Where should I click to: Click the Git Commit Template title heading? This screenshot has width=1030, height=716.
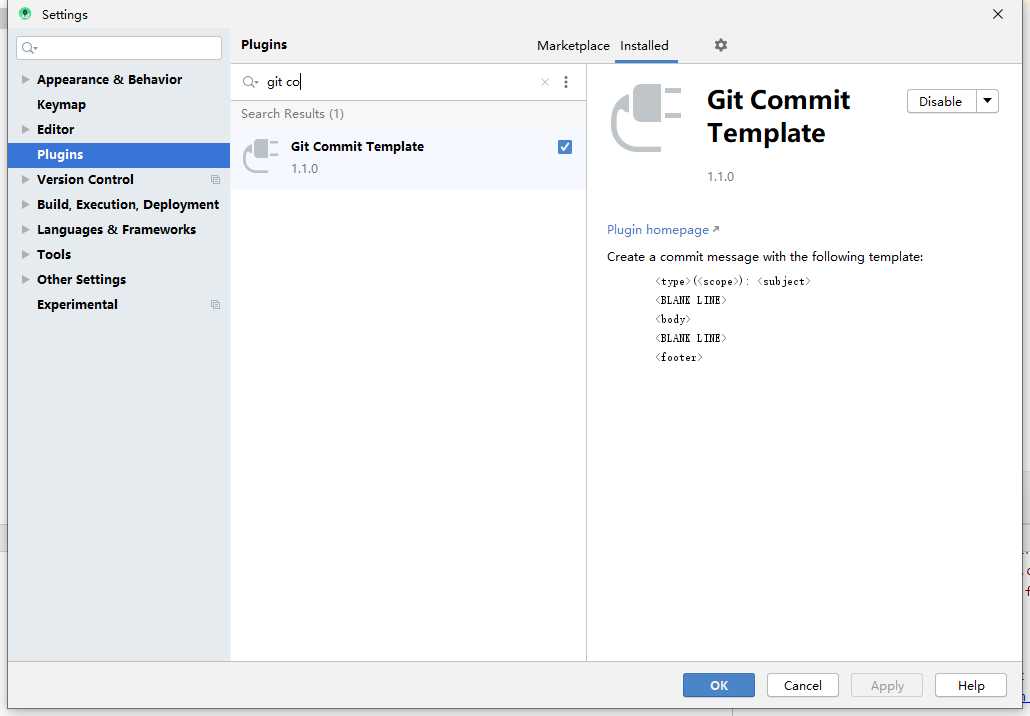pyautogui.click(x=778, y=116)
